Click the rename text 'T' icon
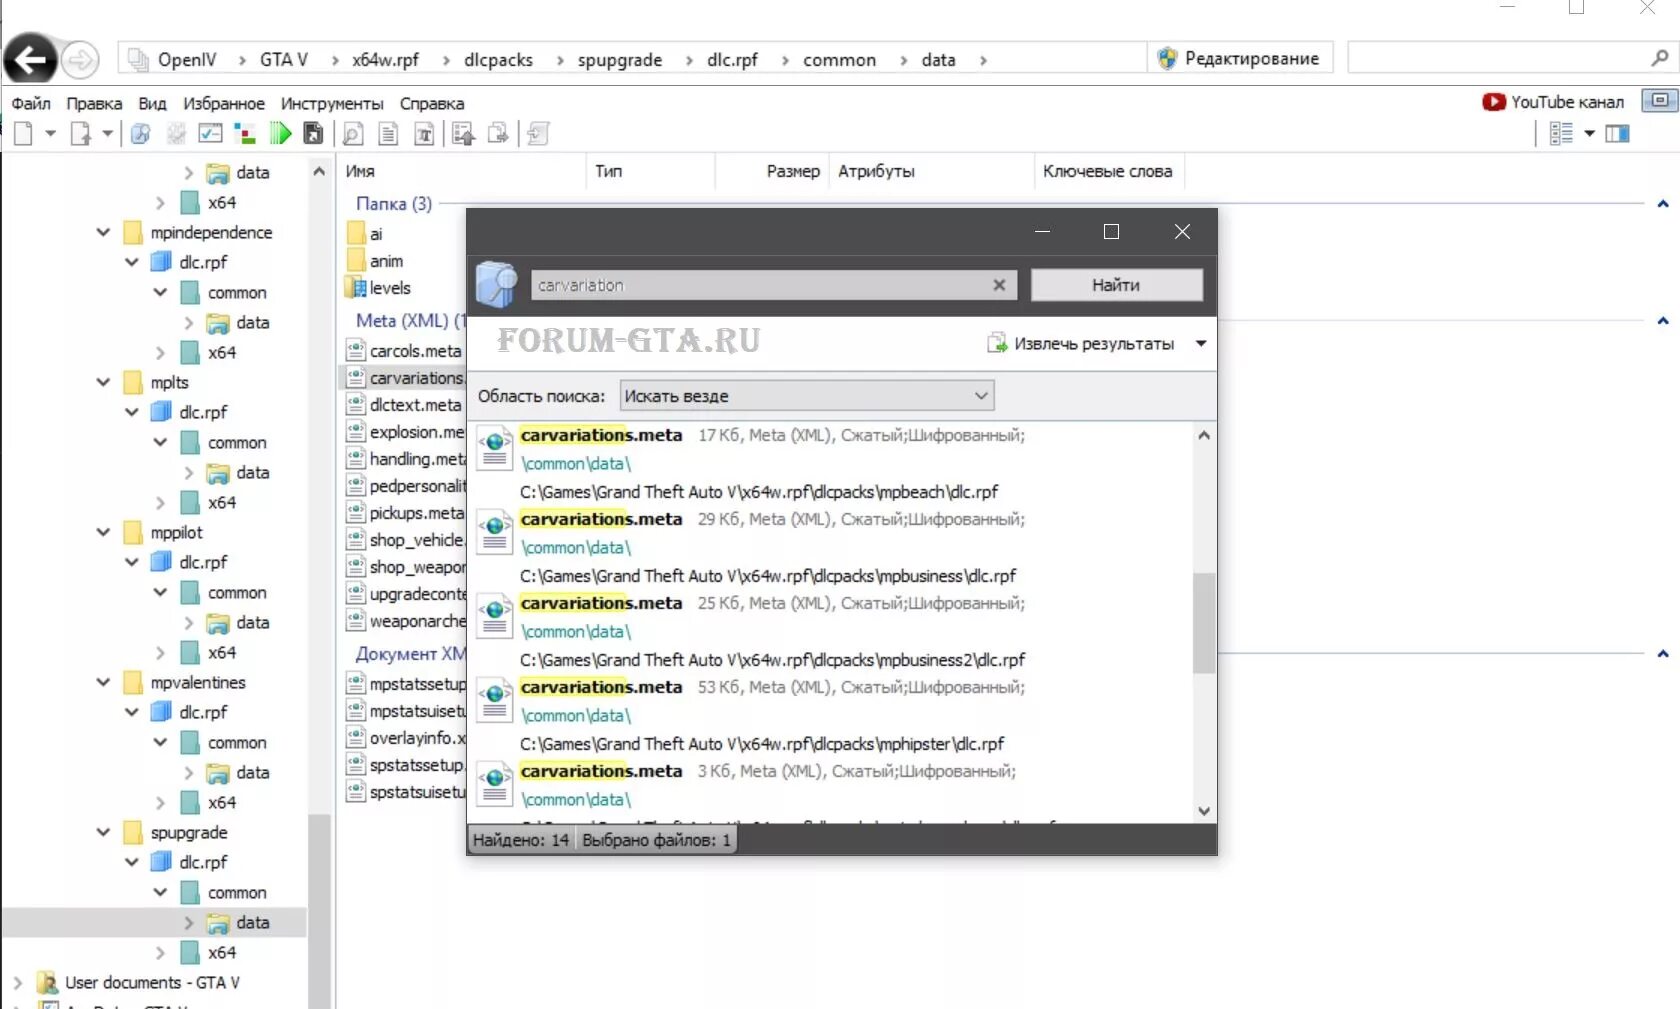 tap(424, 134)
